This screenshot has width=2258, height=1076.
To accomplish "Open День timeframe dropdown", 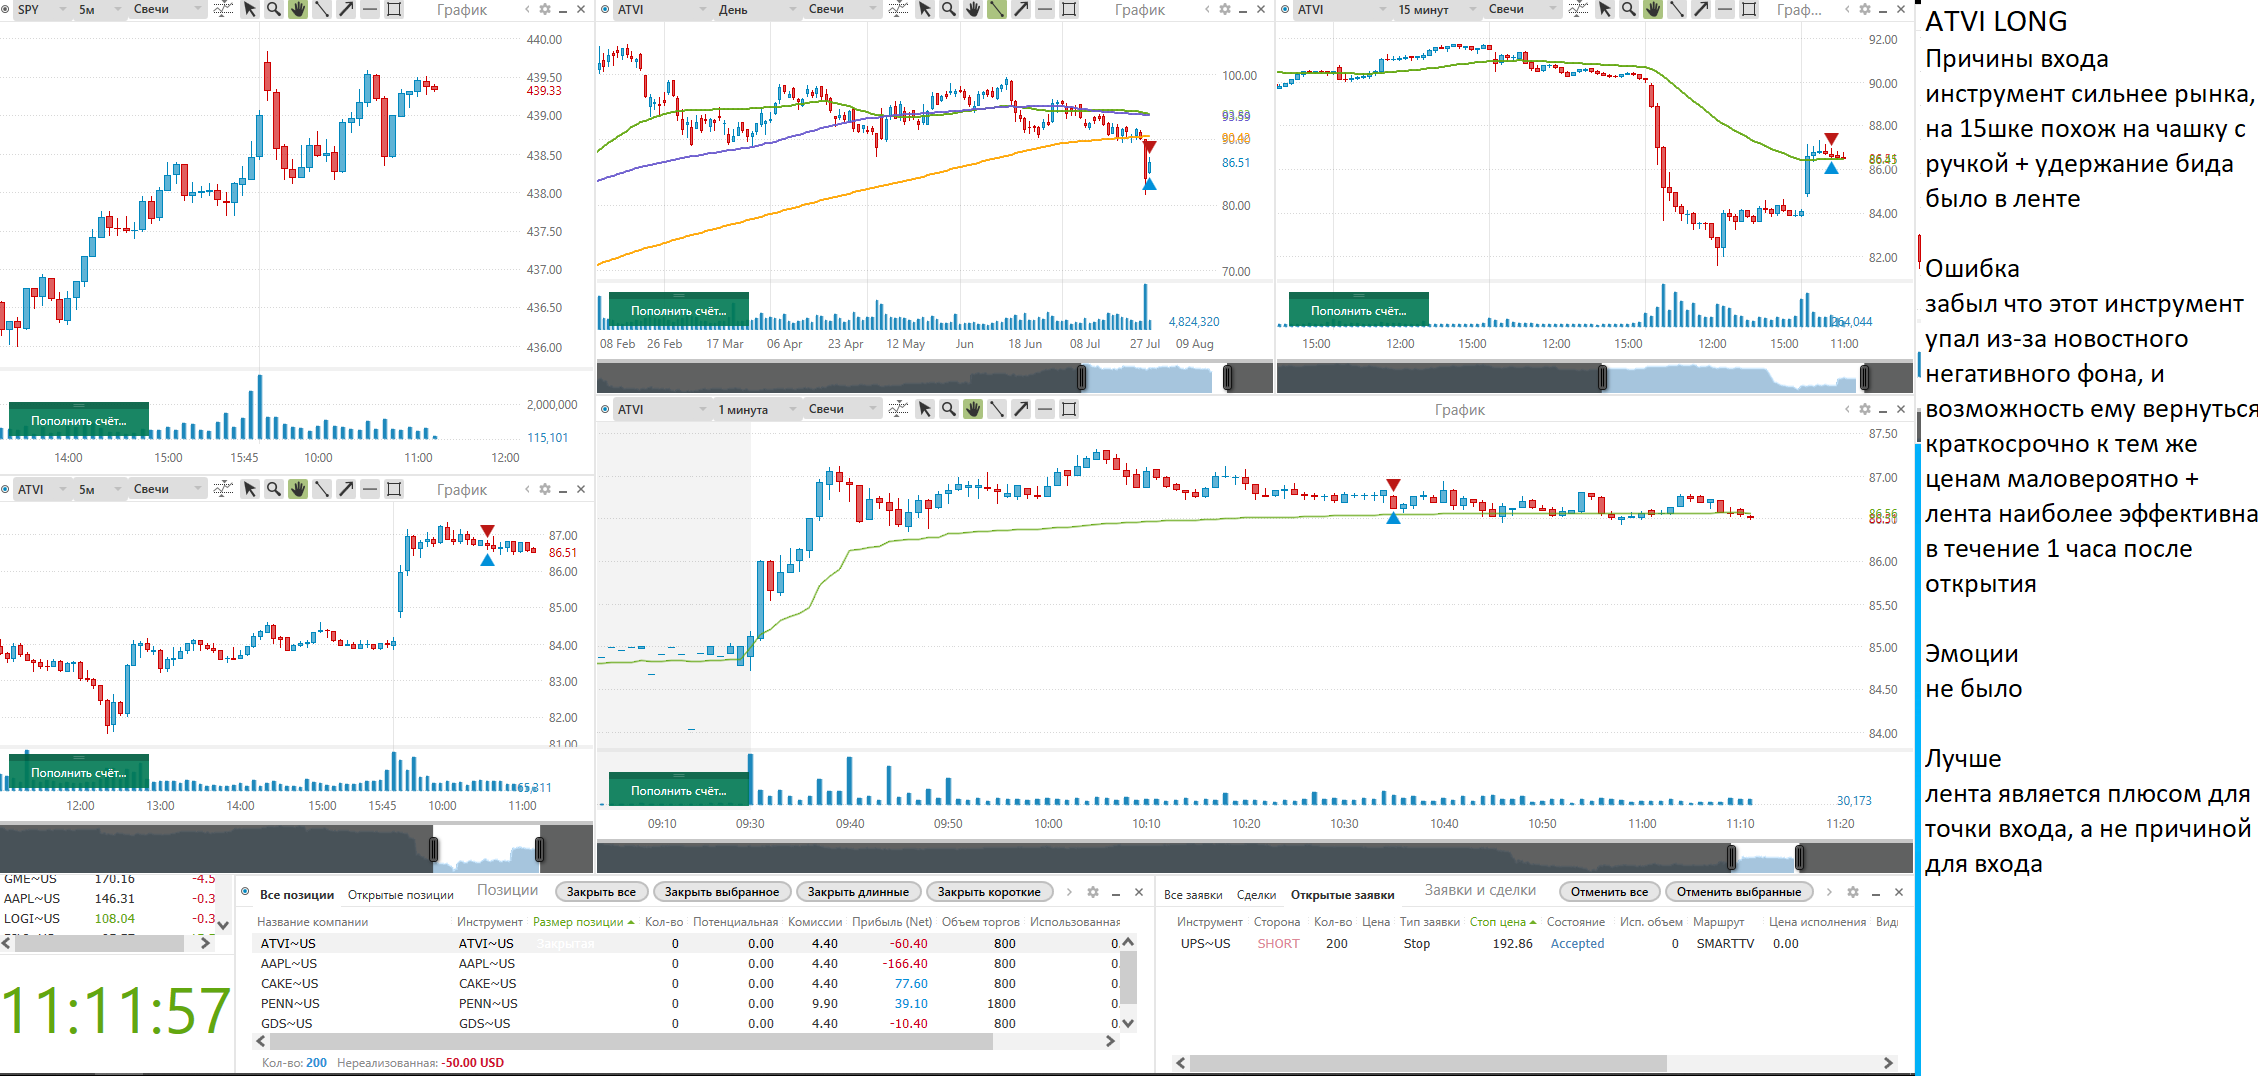I will (756, 9).
